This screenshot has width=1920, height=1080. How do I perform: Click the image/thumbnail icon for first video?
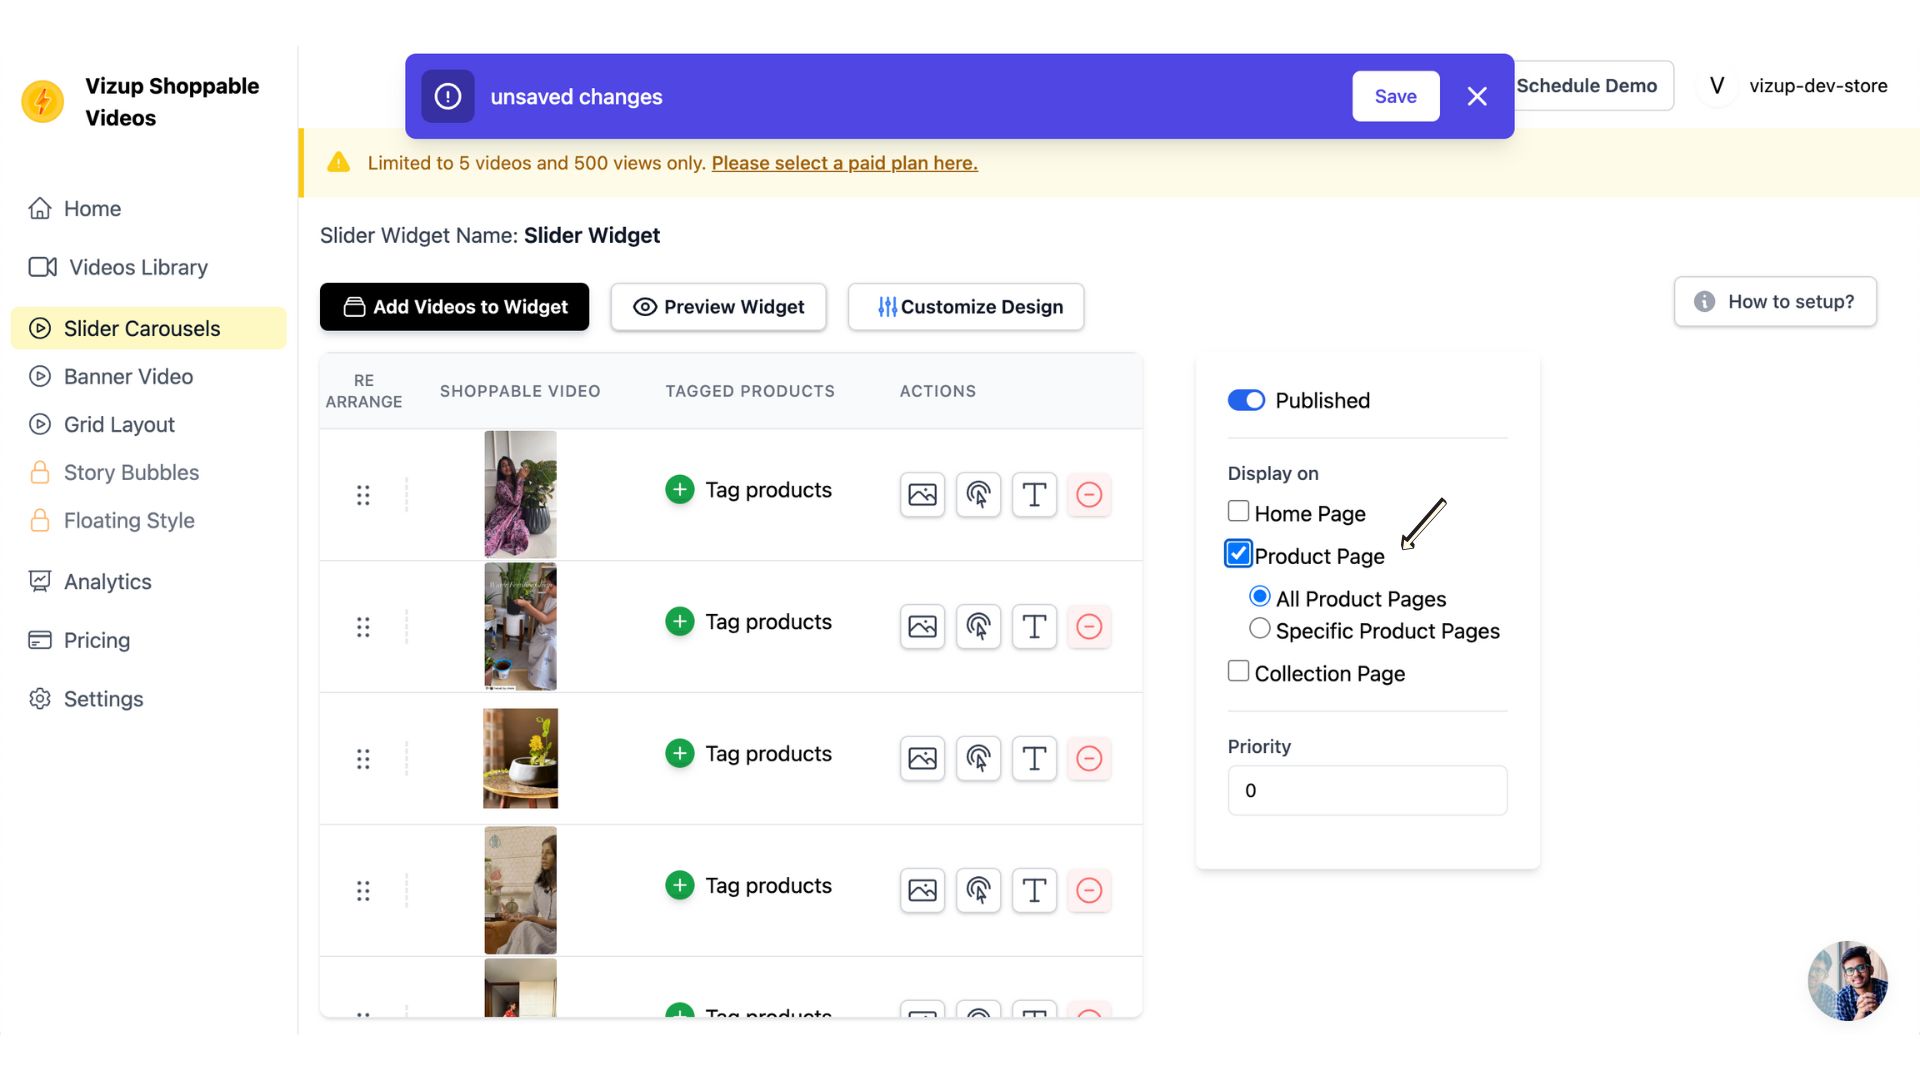coord(923,493)
